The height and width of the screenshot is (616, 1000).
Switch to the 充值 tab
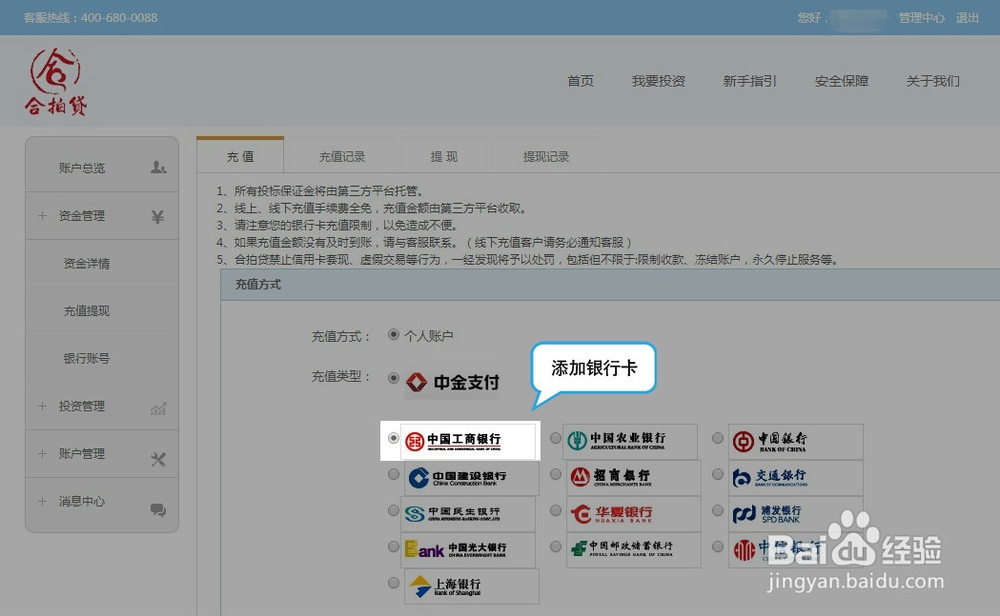pyautogui.click(x=240, y=156)
